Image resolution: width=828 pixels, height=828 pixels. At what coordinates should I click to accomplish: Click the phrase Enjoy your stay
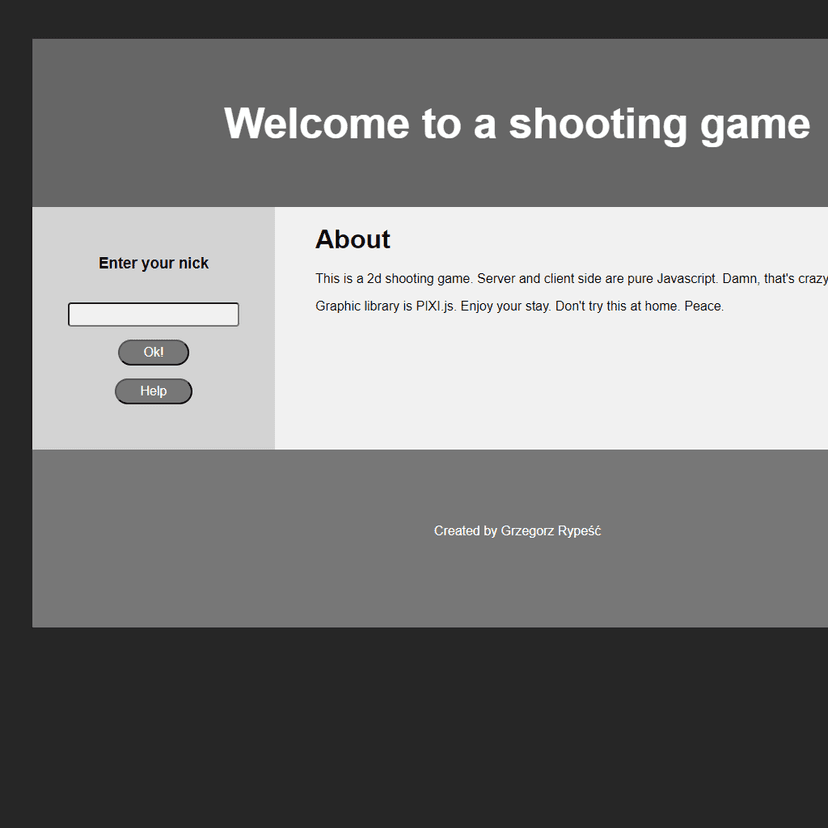505,306
